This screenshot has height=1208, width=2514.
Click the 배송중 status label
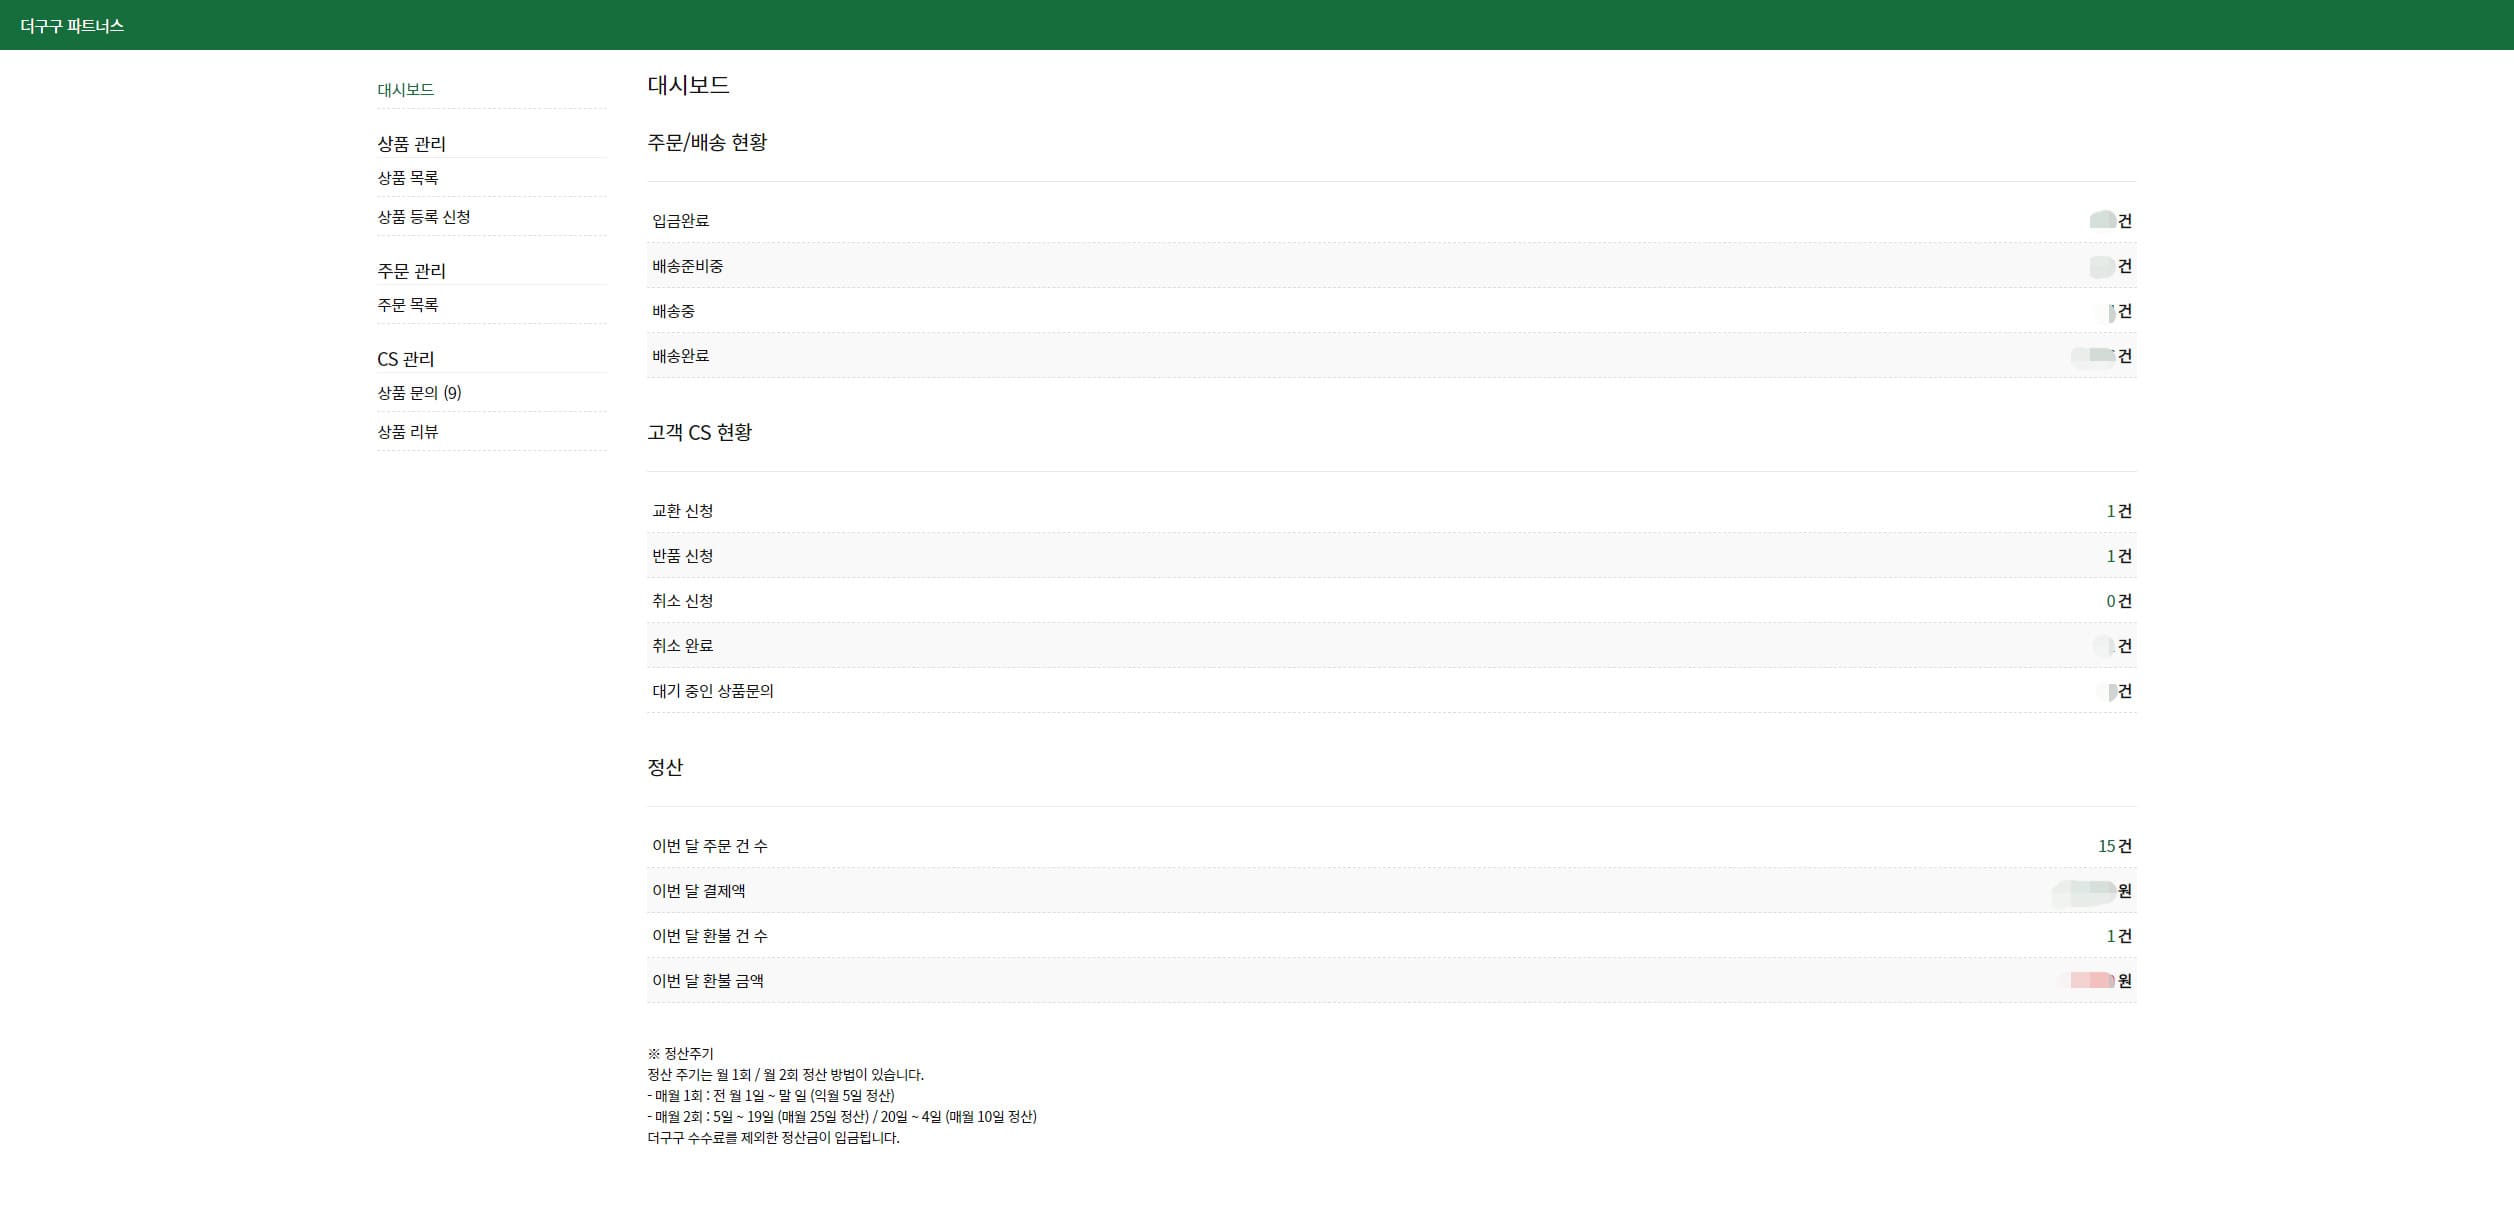673,311
